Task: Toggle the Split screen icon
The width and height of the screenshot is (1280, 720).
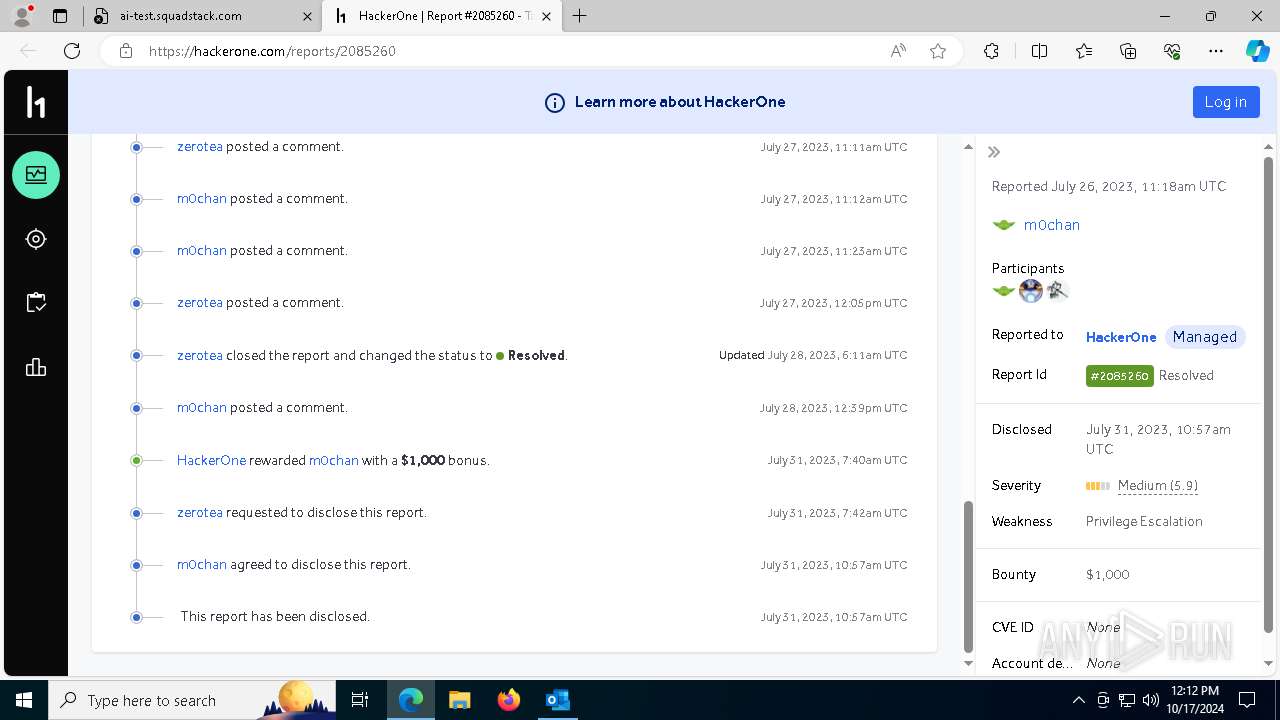Action: 1039,51
